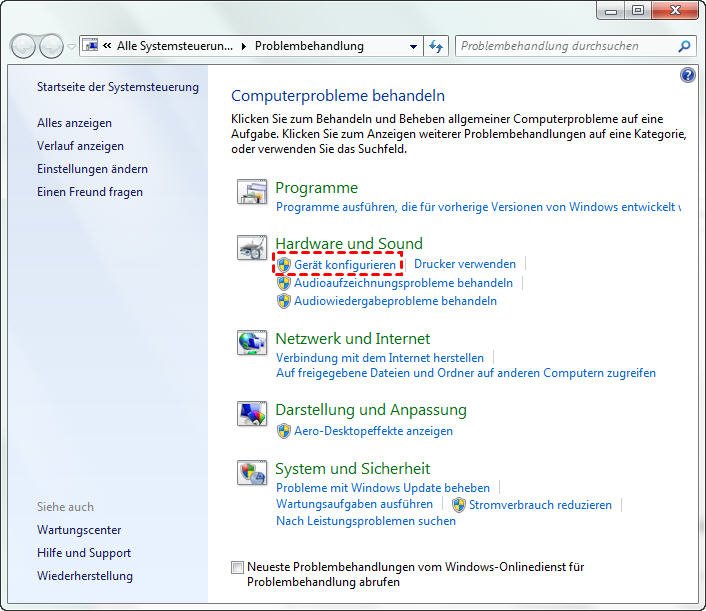
Task: Launch Drucker verwenden troubleshooter
Action: click(x=465, y=264)
